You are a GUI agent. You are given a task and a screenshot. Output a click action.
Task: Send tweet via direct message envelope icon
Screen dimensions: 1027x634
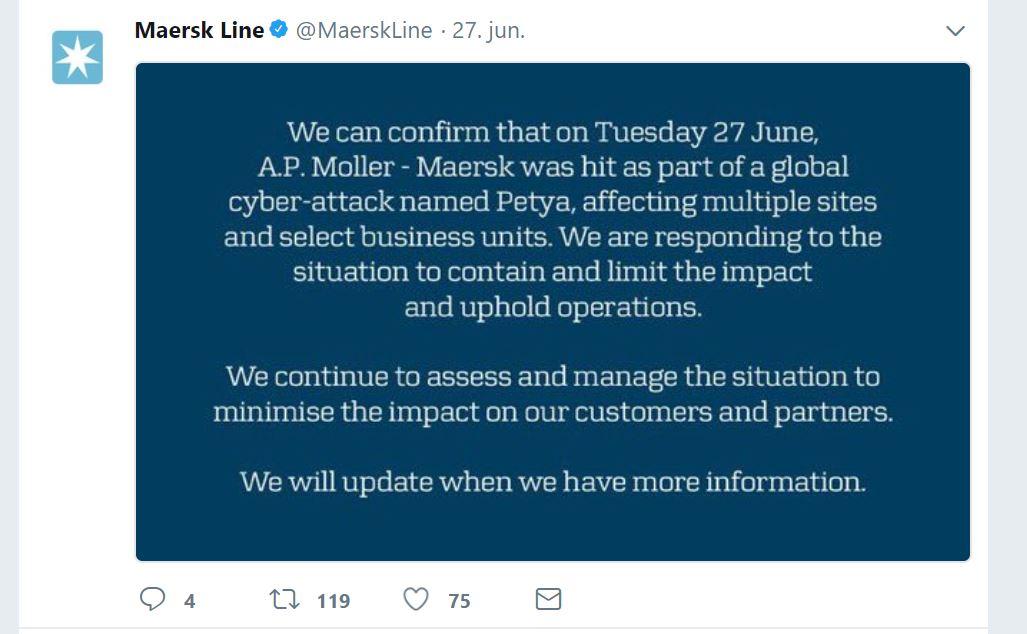tap(548, 599)
